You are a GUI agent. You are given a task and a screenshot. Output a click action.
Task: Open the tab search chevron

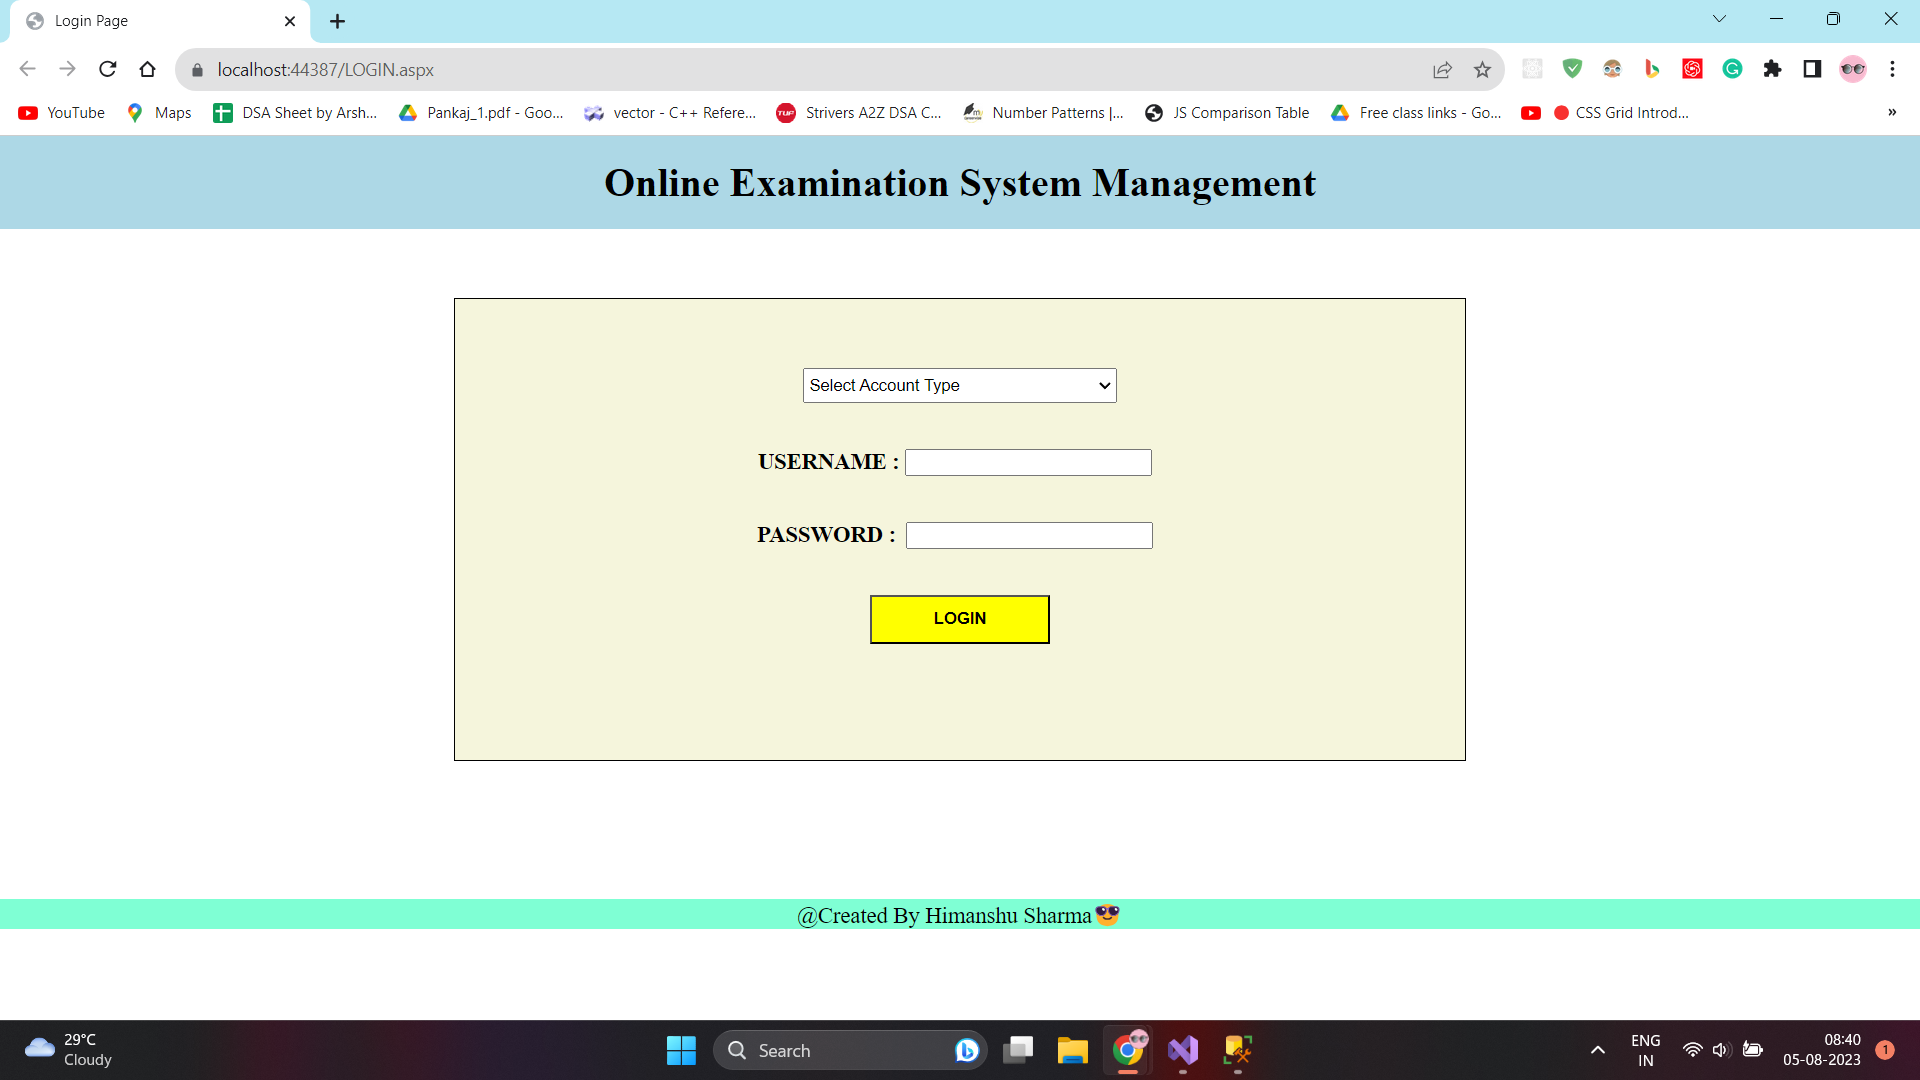[x=1719, y=18]
